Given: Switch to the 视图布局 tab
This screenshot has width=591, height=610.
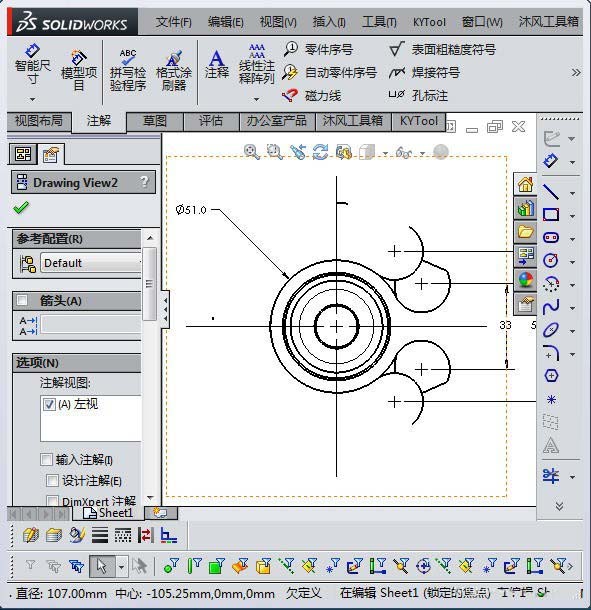Looking at the screenshot, I should [x=39, y=121].
